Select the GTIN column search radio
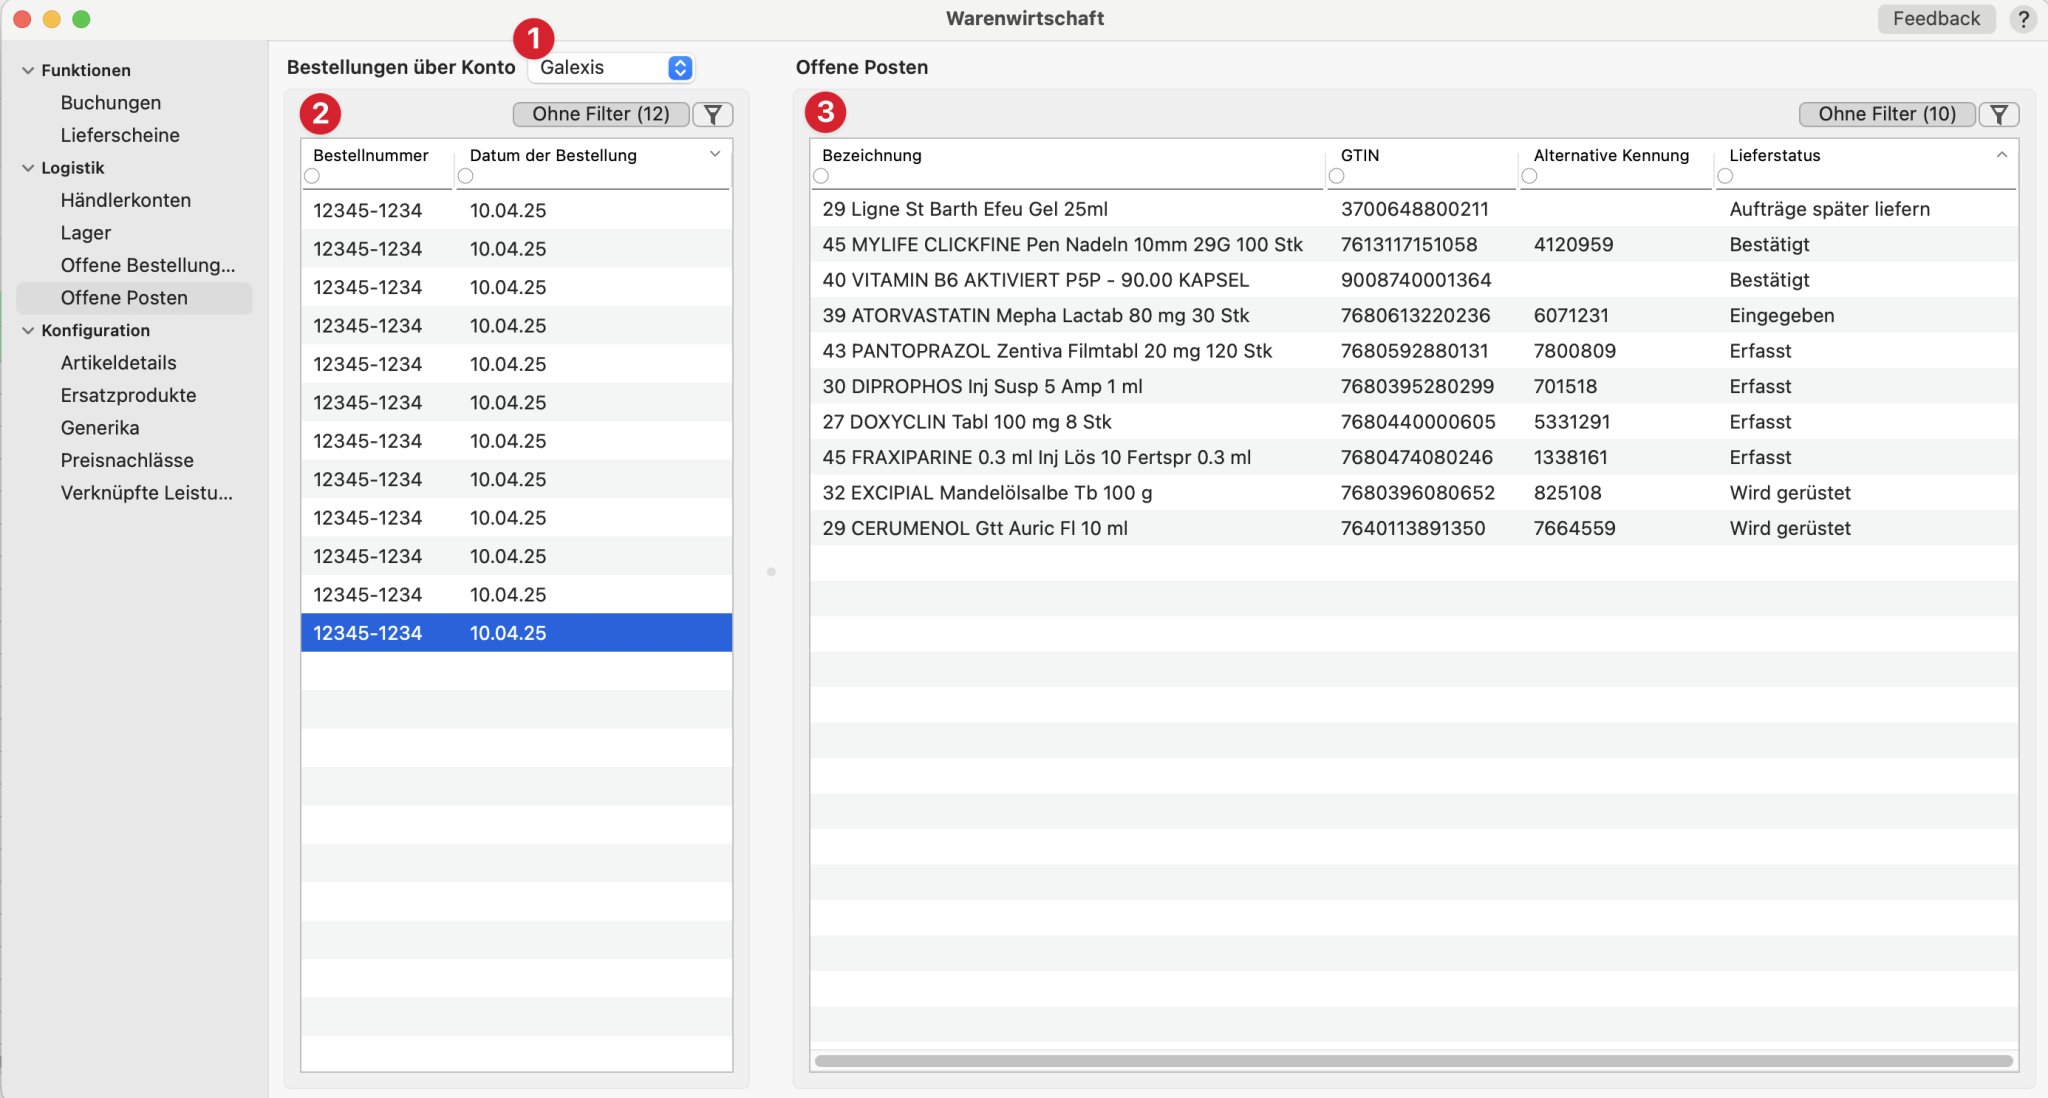This screenshot has height=1098, width=2048. 1336,176
